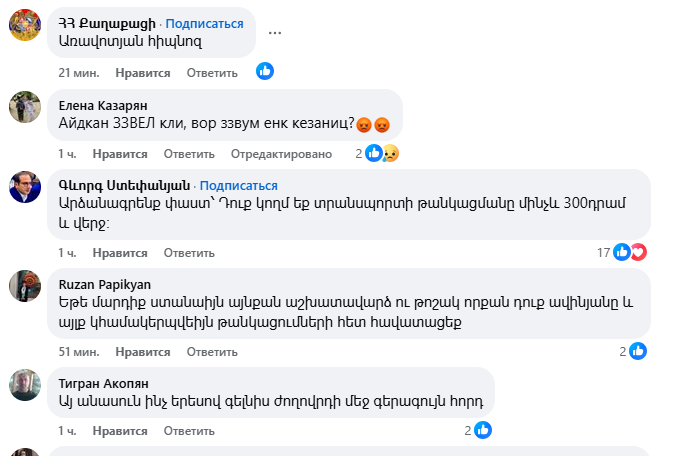
Task: Click Ответить under Ruzan Papikyan's comment
Action: [212, 352]
